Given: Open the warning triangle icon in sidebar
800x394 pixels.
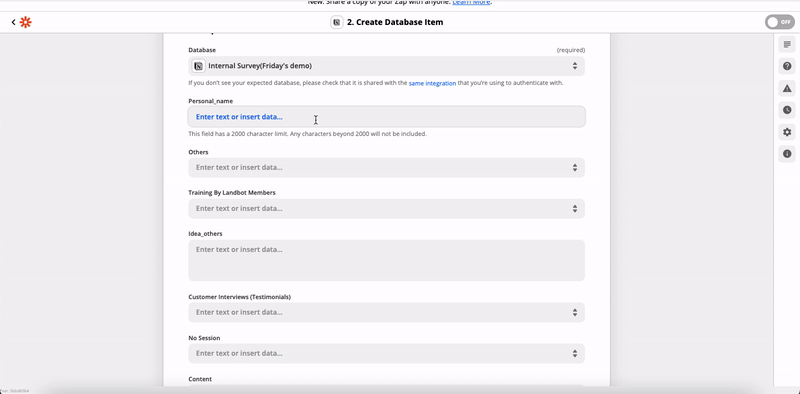Looking at the screenshot, I should pyautogui.click(x=787, y=88).
